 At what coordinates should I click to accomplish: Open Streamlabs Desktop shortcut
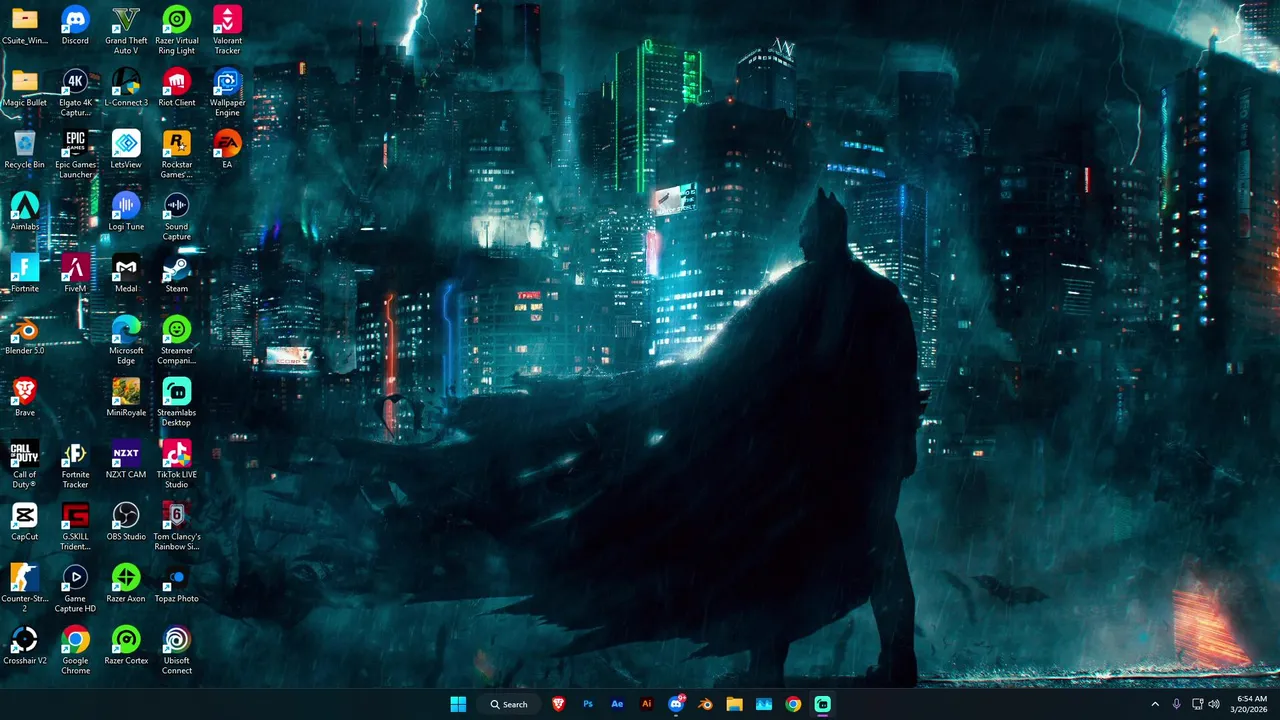[177, 403]
